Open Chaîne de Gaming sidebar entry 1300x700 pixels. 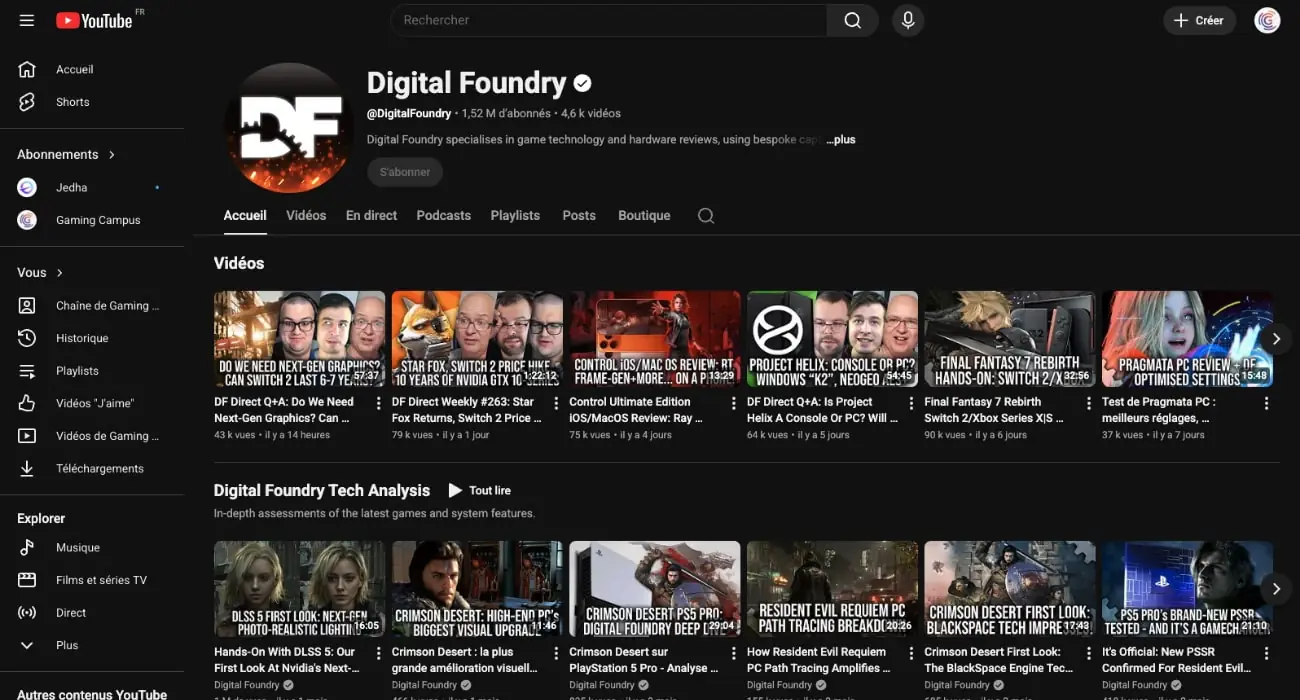[92, 306]
